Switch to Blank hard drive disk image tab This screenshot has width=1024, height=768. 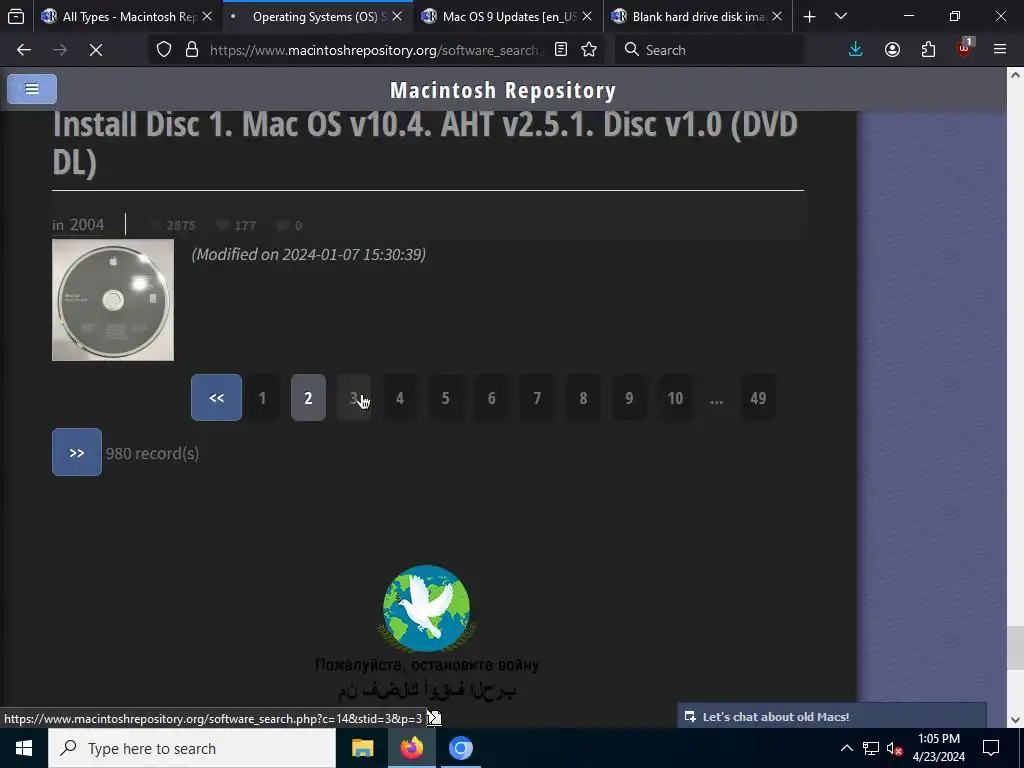click(697, 16)
